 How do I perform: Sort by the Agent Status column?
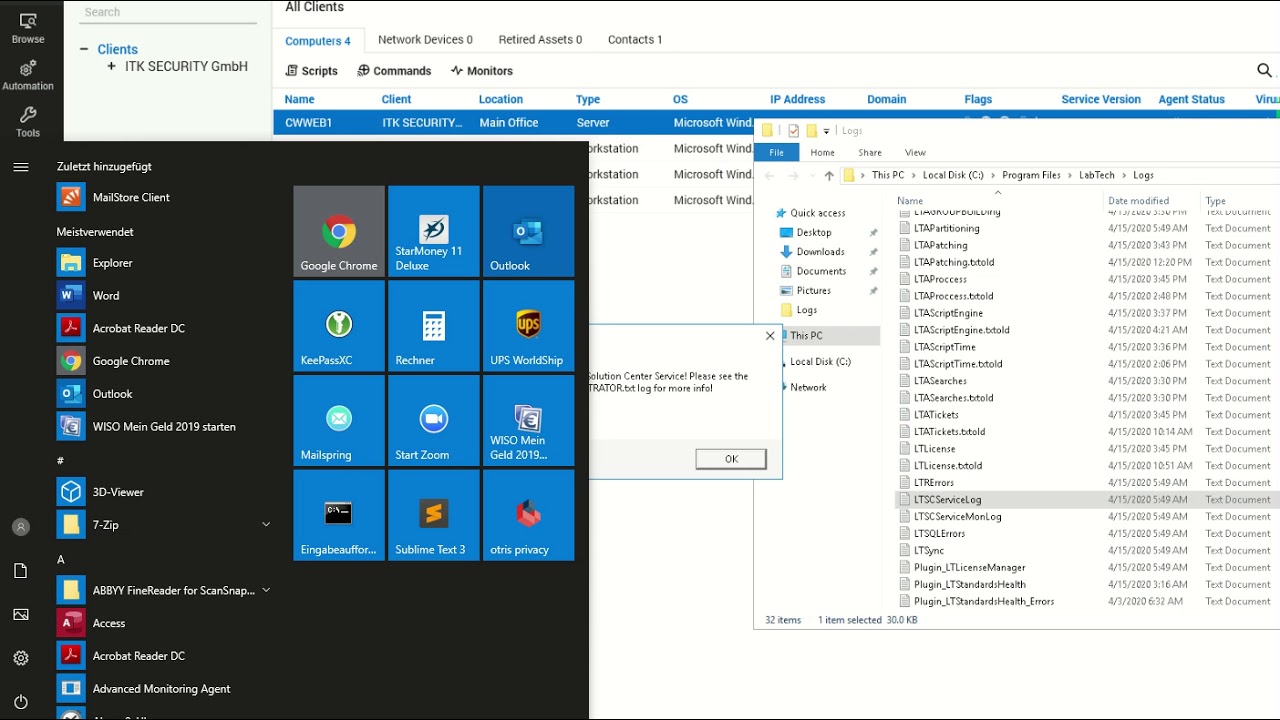(x=1191, y=99)
